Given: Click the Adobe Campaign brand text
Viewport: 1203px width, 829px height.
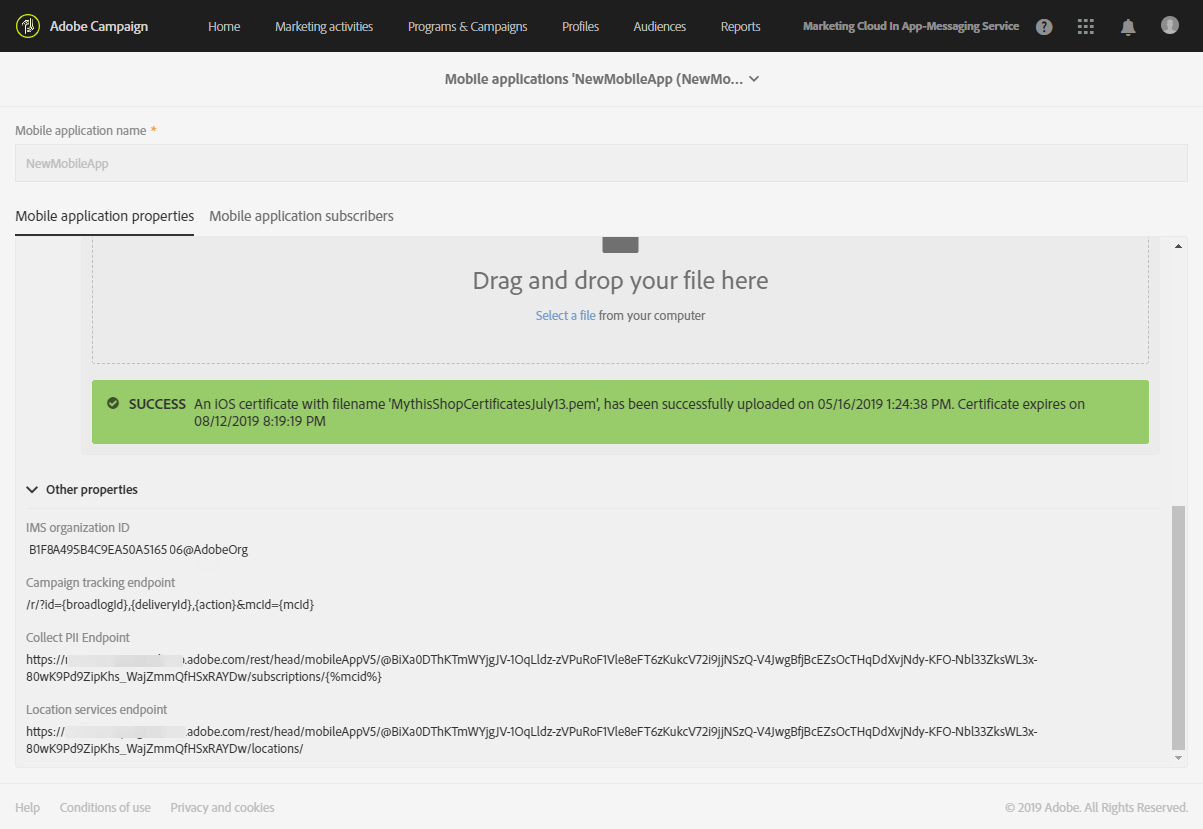Looking at the screenshot, I should click(x=99, y=26).
